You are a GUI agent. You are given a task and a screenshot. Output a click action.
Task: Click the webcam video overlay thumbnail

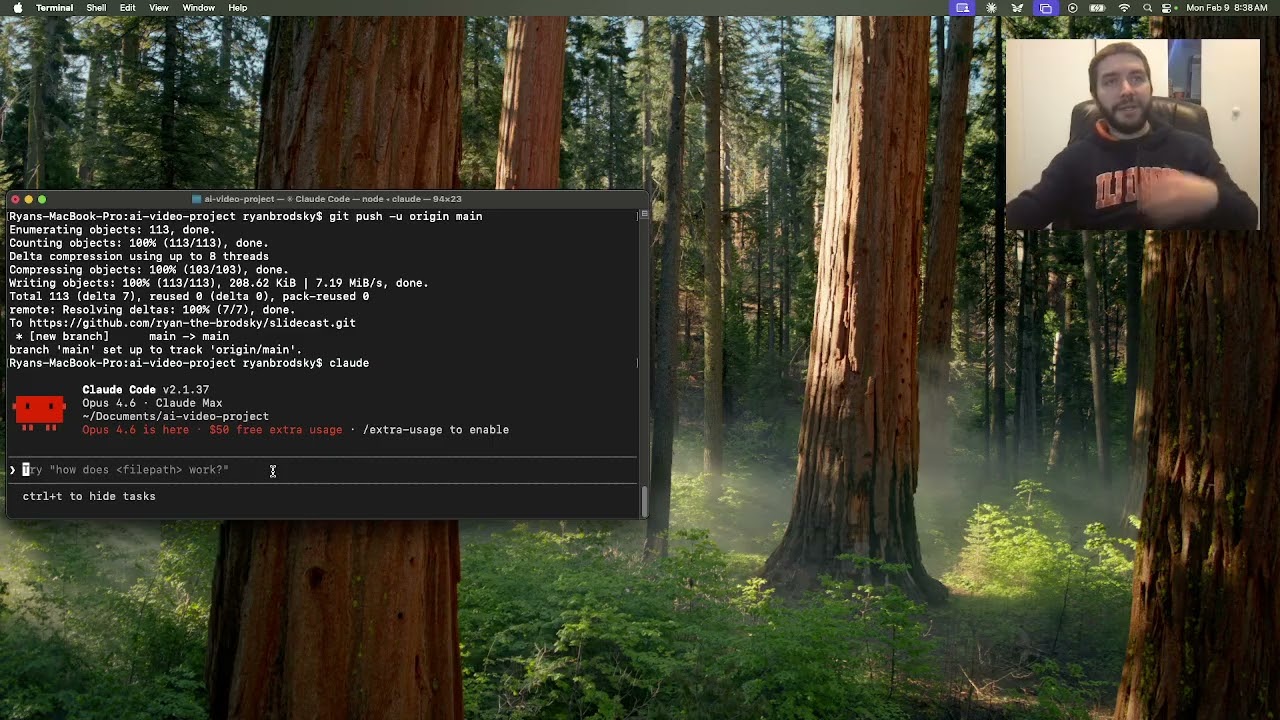point(1133,135)
